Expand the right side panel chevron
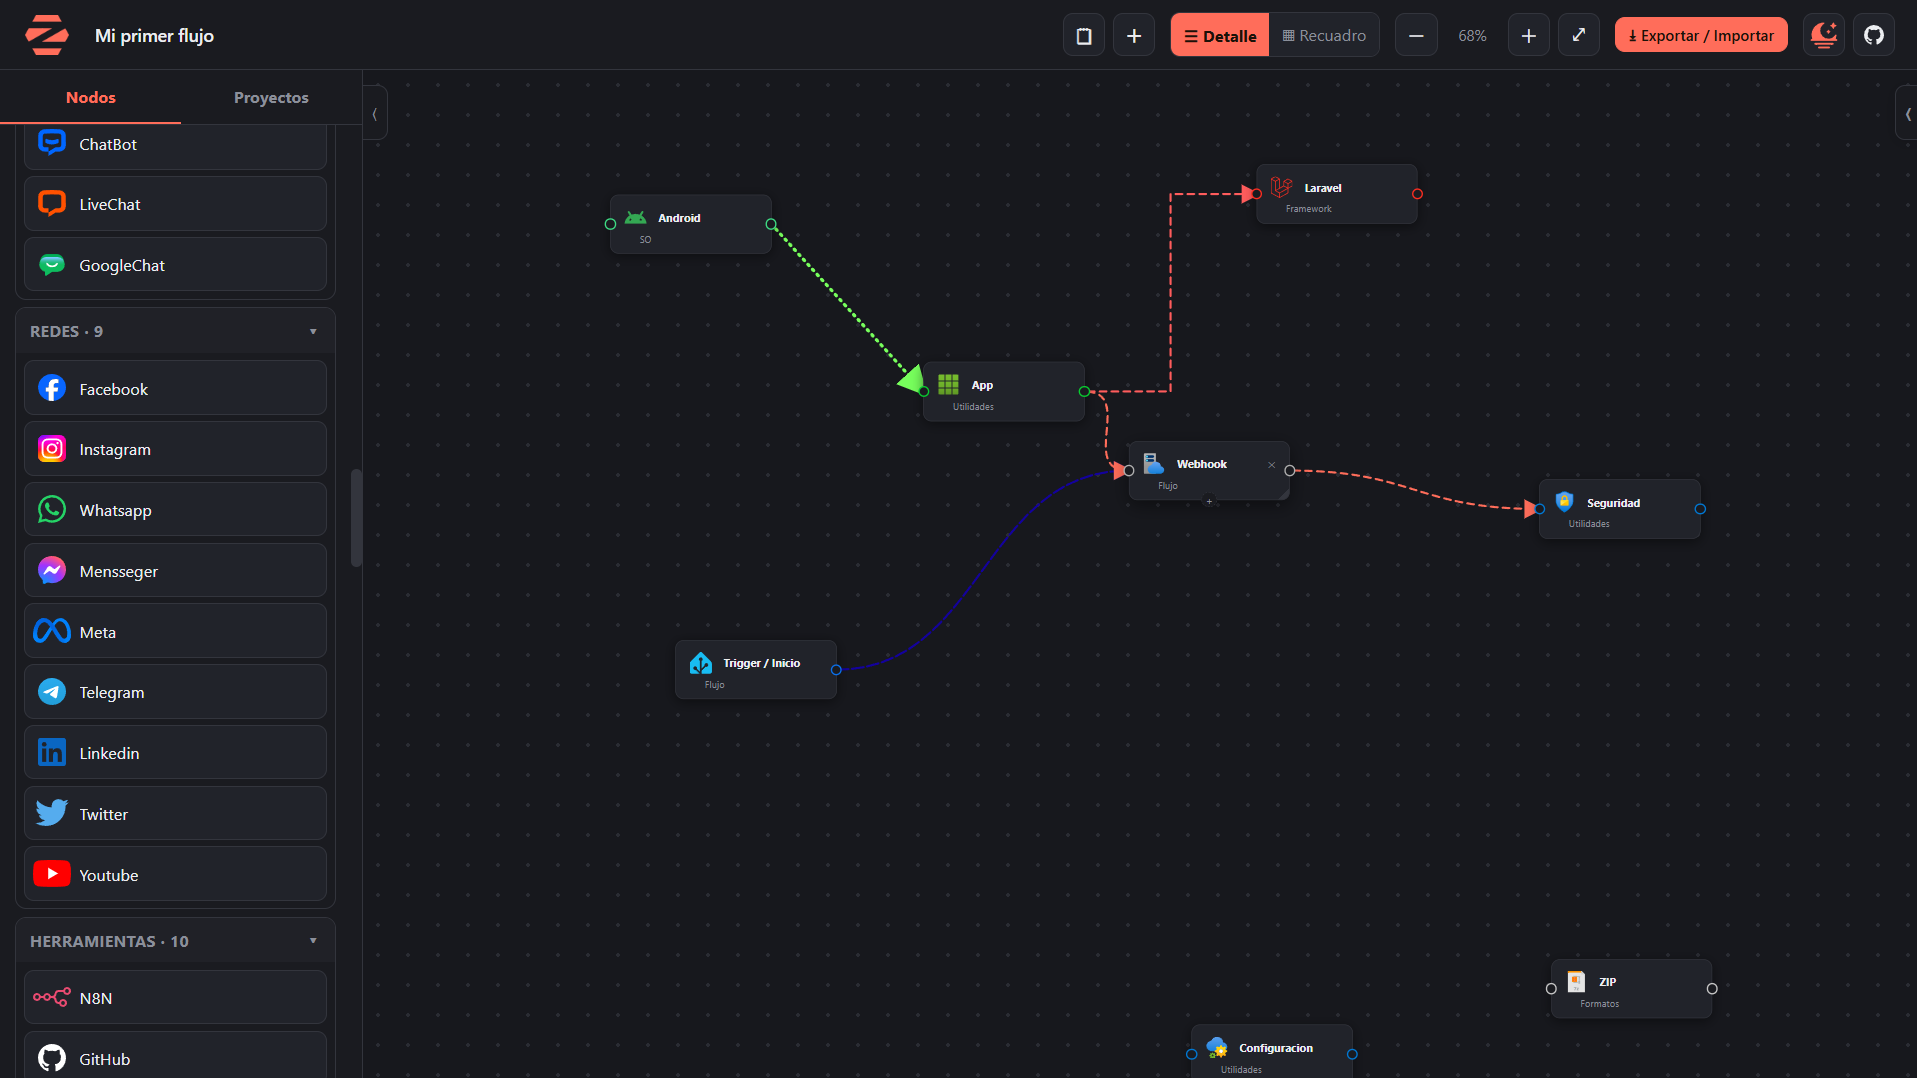 pos(1907,114)
